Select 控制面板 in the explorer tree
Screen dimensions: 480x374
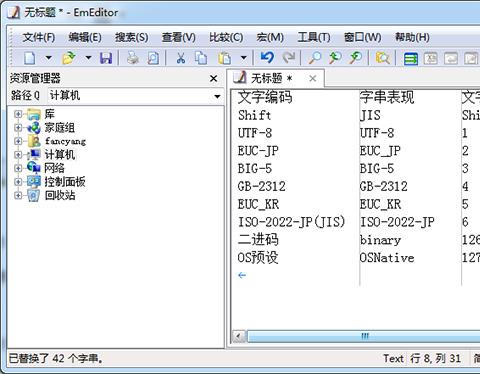(65, 182)
